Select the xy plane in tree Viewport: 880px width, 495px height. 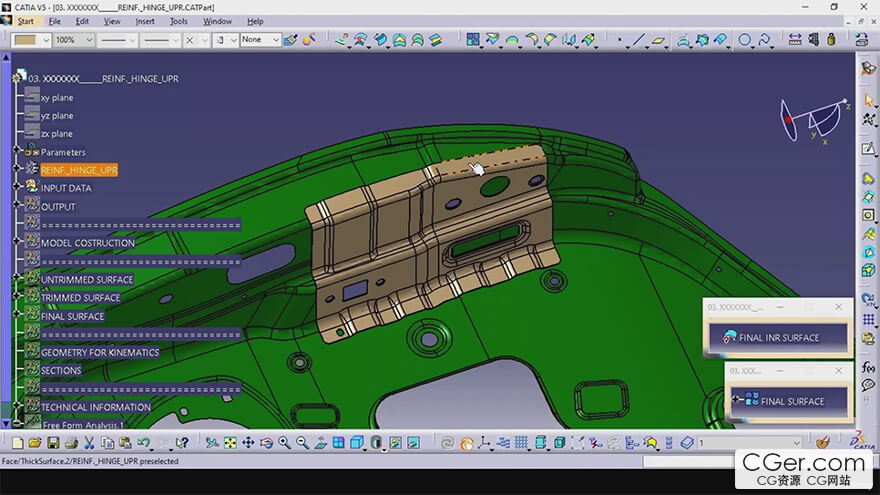[x=56, y=98]
